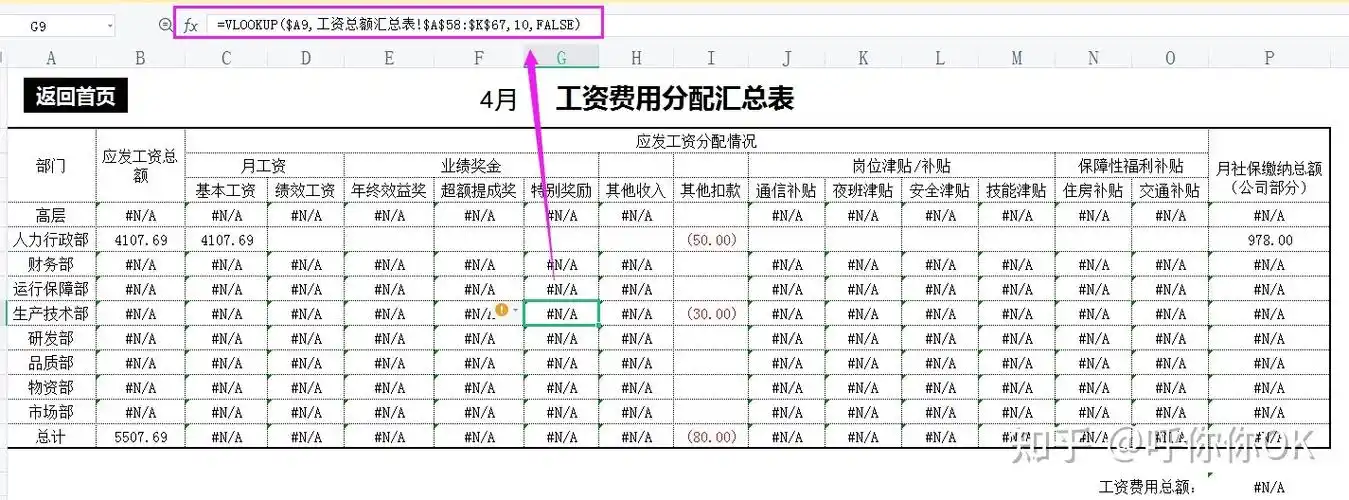1349x500 pixels.
Task: Click the 绩效工资 column label
Action: pos(305,190)
